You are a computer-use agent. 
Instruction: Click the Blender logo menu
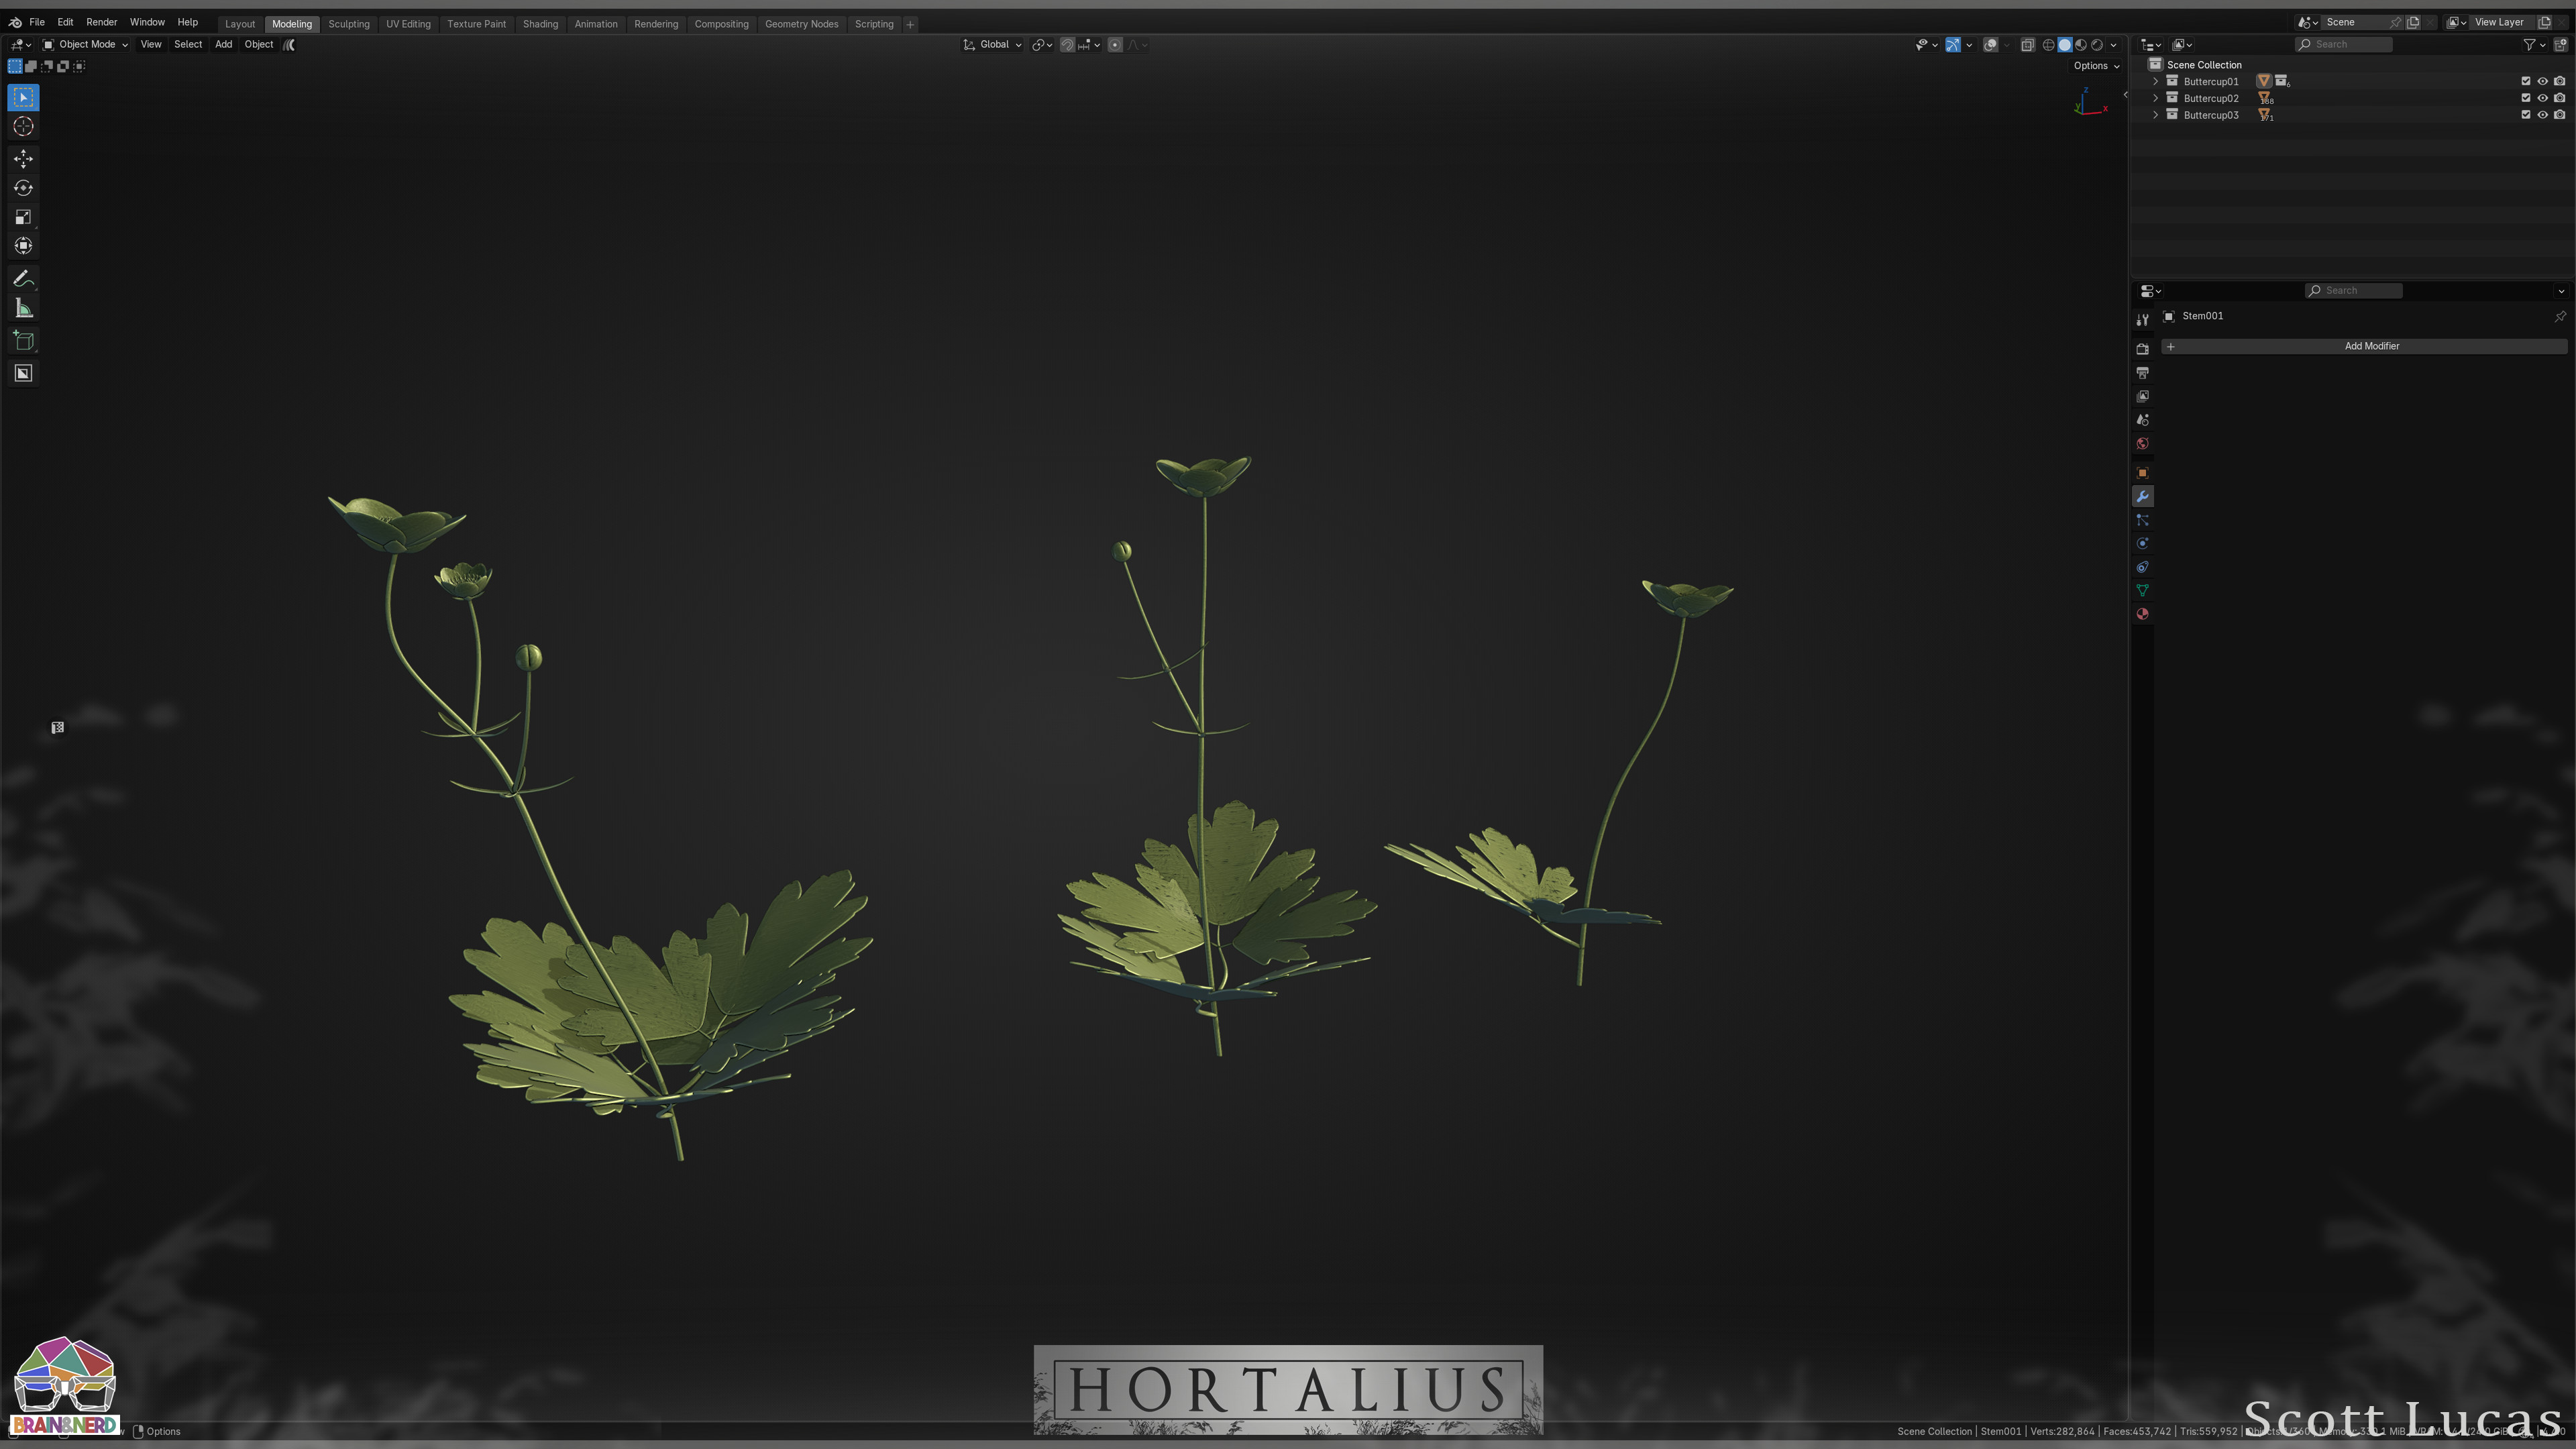(x=14, y=22)
